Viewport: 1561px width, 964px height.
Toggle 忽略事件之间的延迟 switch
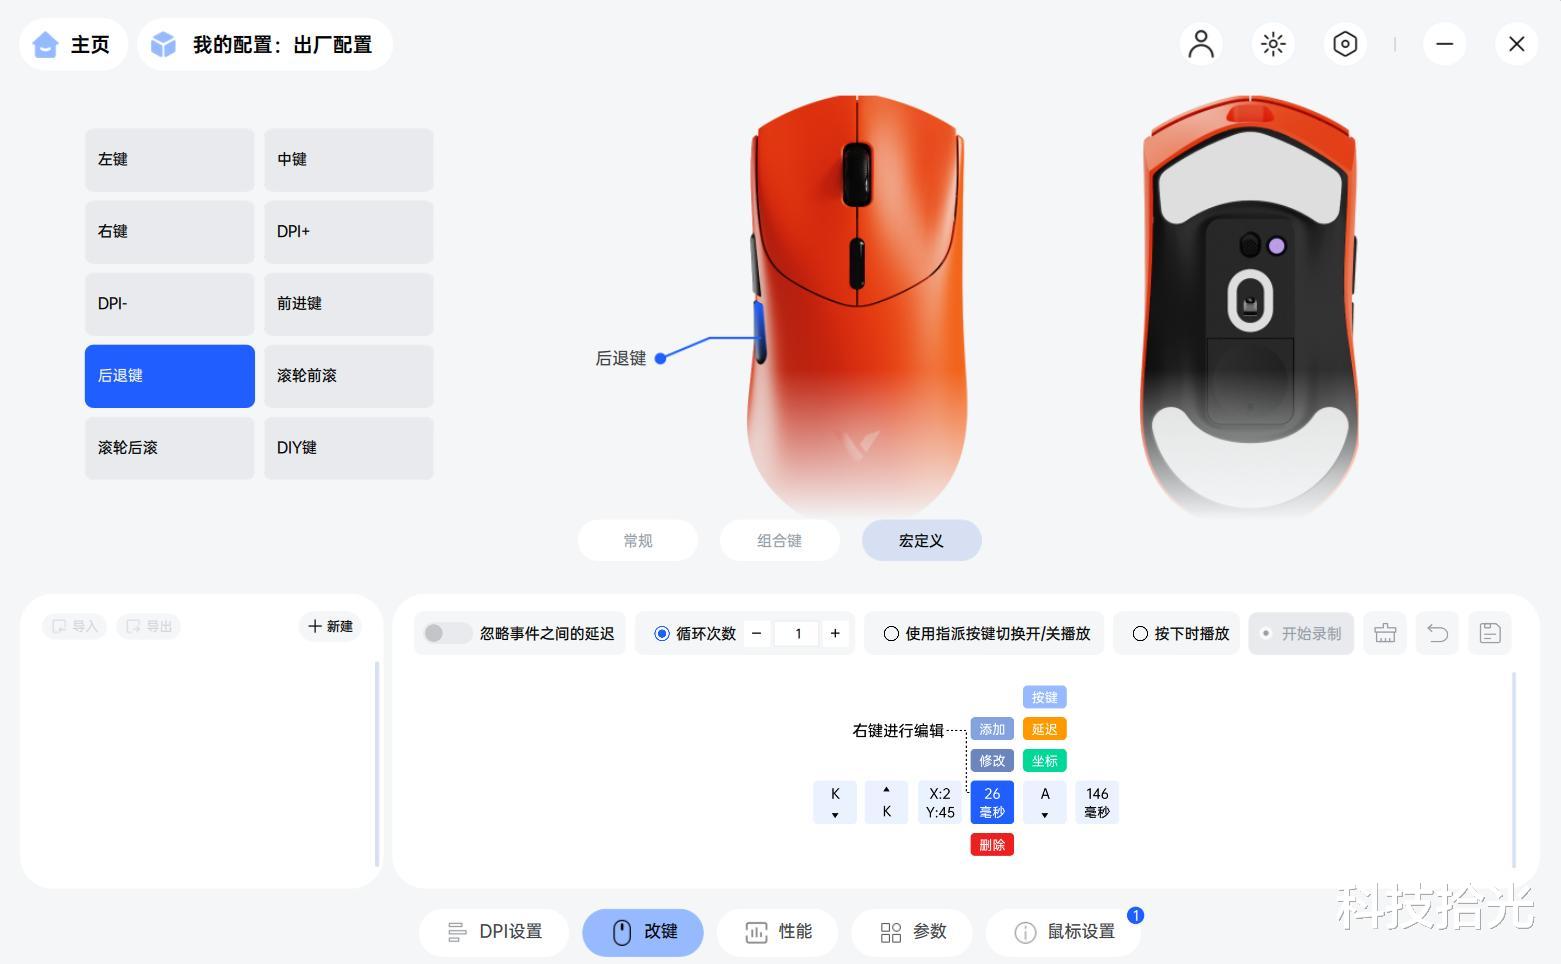[447, 633]
